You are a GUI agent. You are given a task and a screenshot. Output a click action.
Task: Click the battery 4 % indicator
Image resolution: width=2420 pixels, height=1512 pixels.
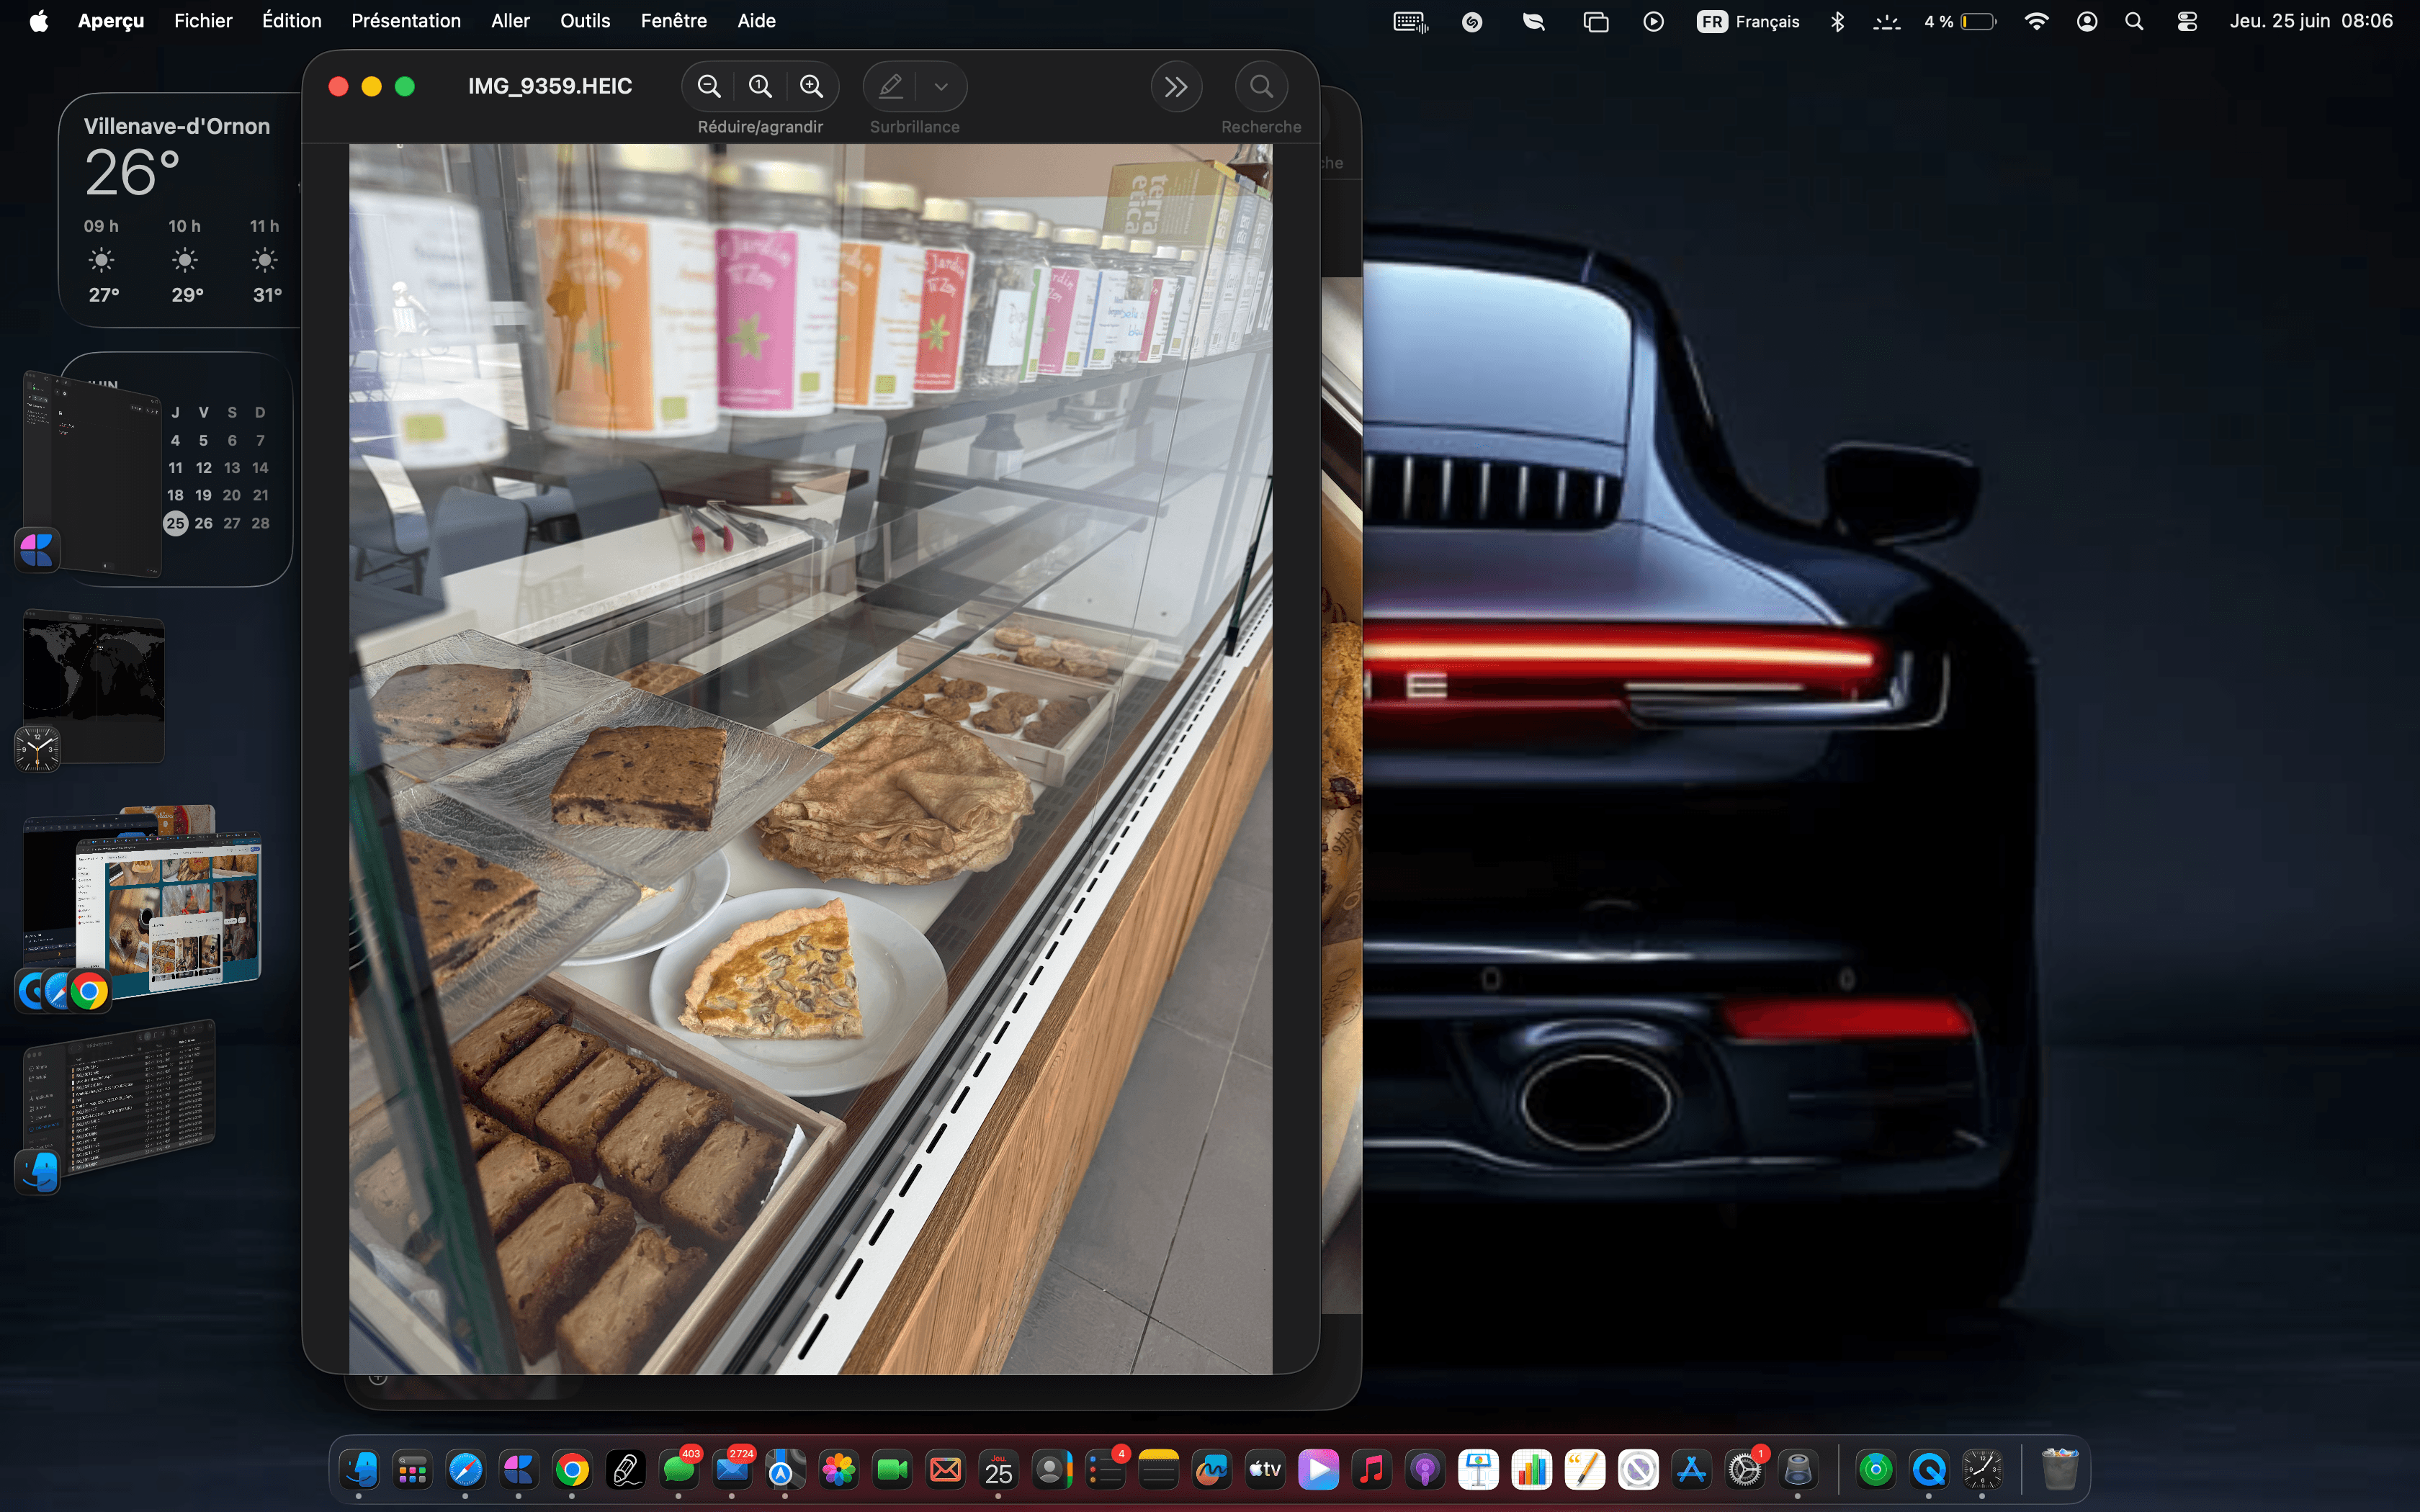pos(1960,21)
